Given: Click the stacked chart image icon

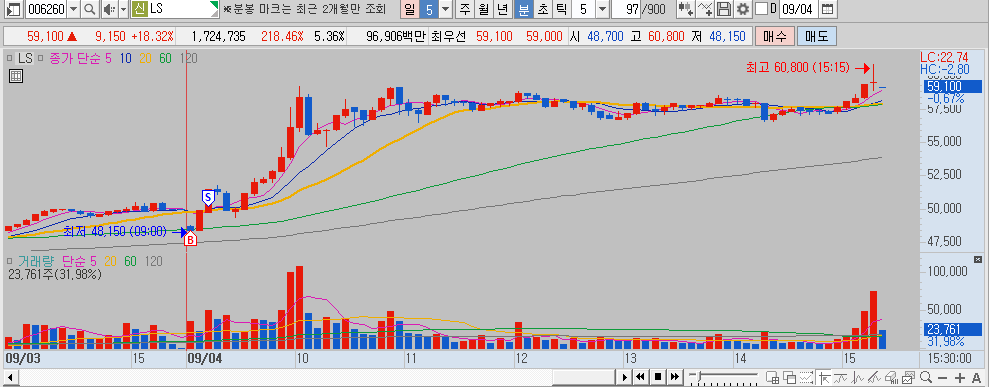Looking at the screenshot, I should [x=908, y=377].
